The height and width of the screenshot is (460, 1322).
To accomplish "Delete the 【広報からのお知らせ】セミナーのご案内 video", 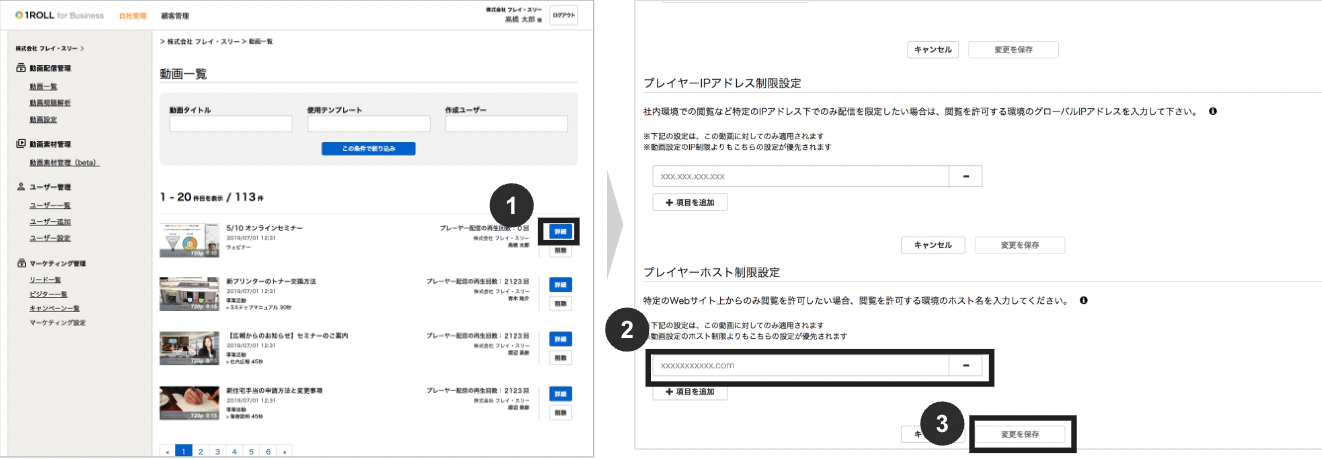I will click(560, 358).
